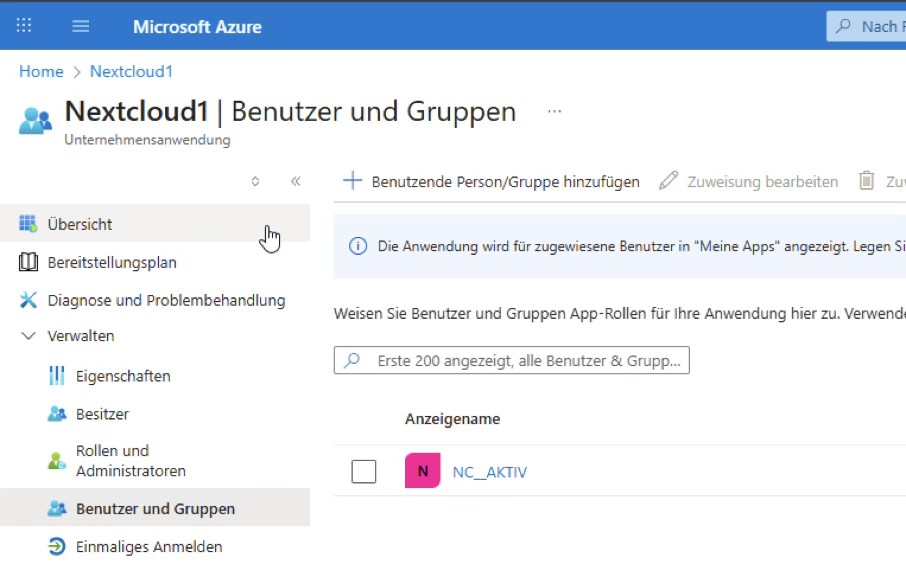Click the Bereitstellungsplan book icon
Viewport: 906px width, 564px height.
(x=28, y=262)
